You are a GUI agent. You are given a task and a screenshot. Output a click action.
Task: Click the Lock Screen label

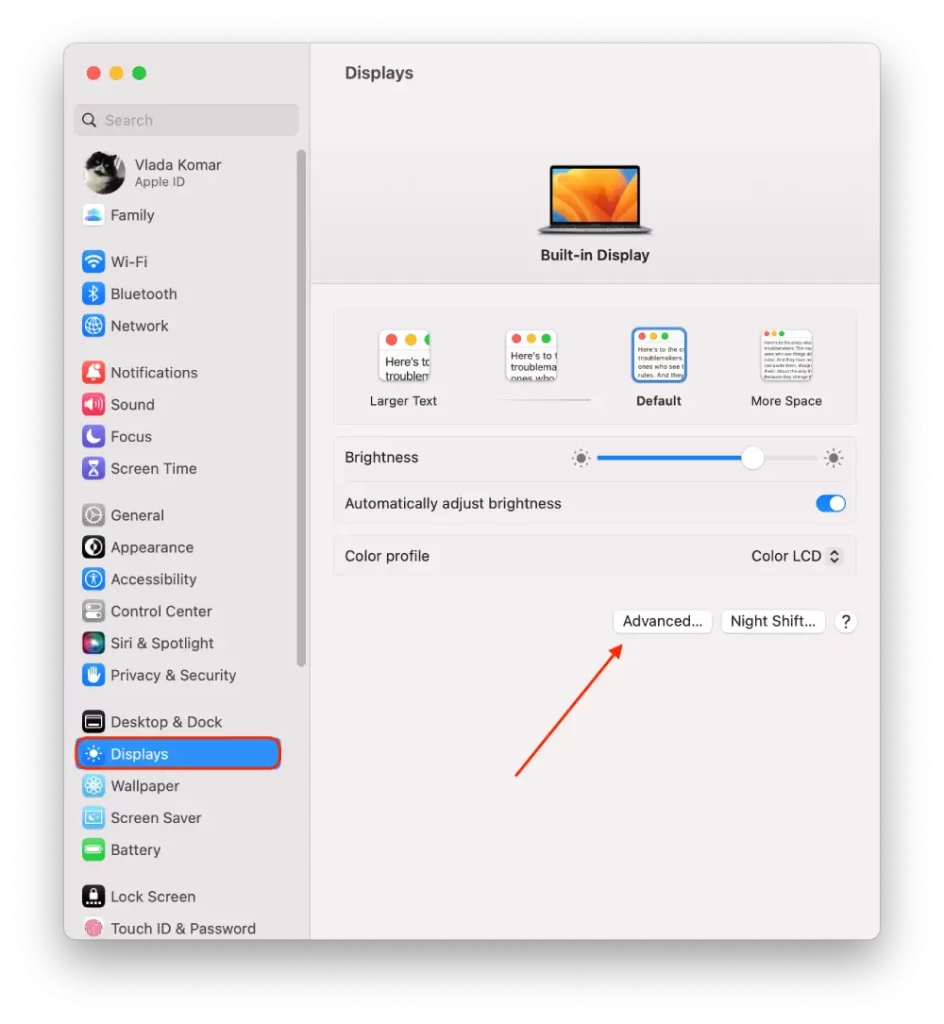coord(153,896)
